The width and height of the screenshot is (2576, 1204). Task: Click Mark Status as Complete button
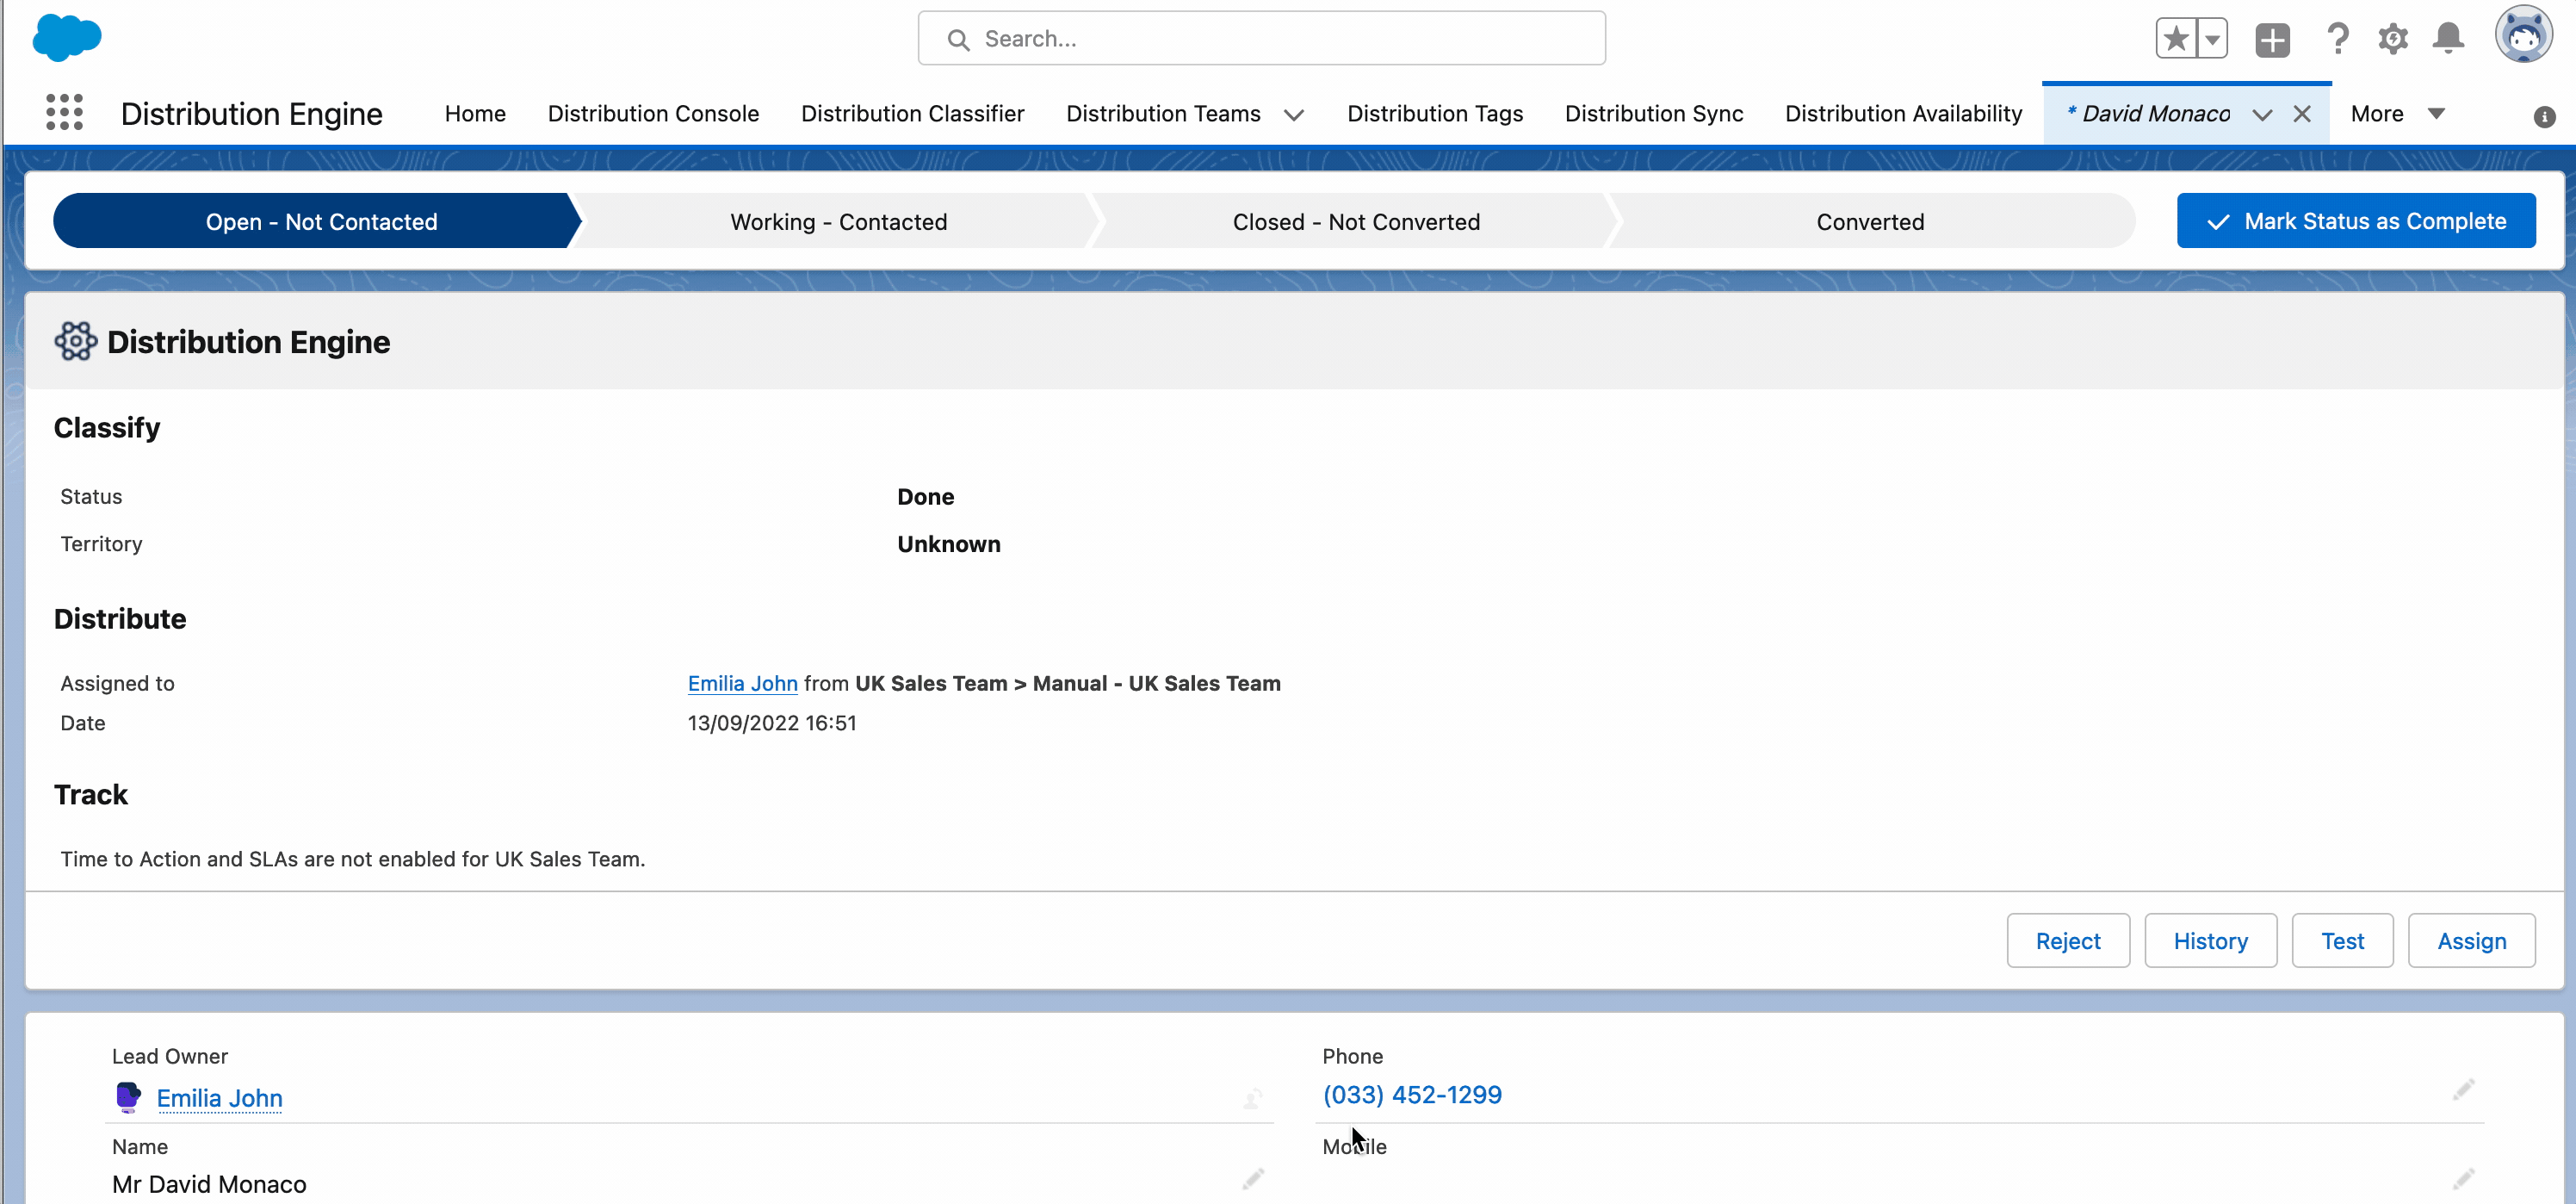point(2356,221)
